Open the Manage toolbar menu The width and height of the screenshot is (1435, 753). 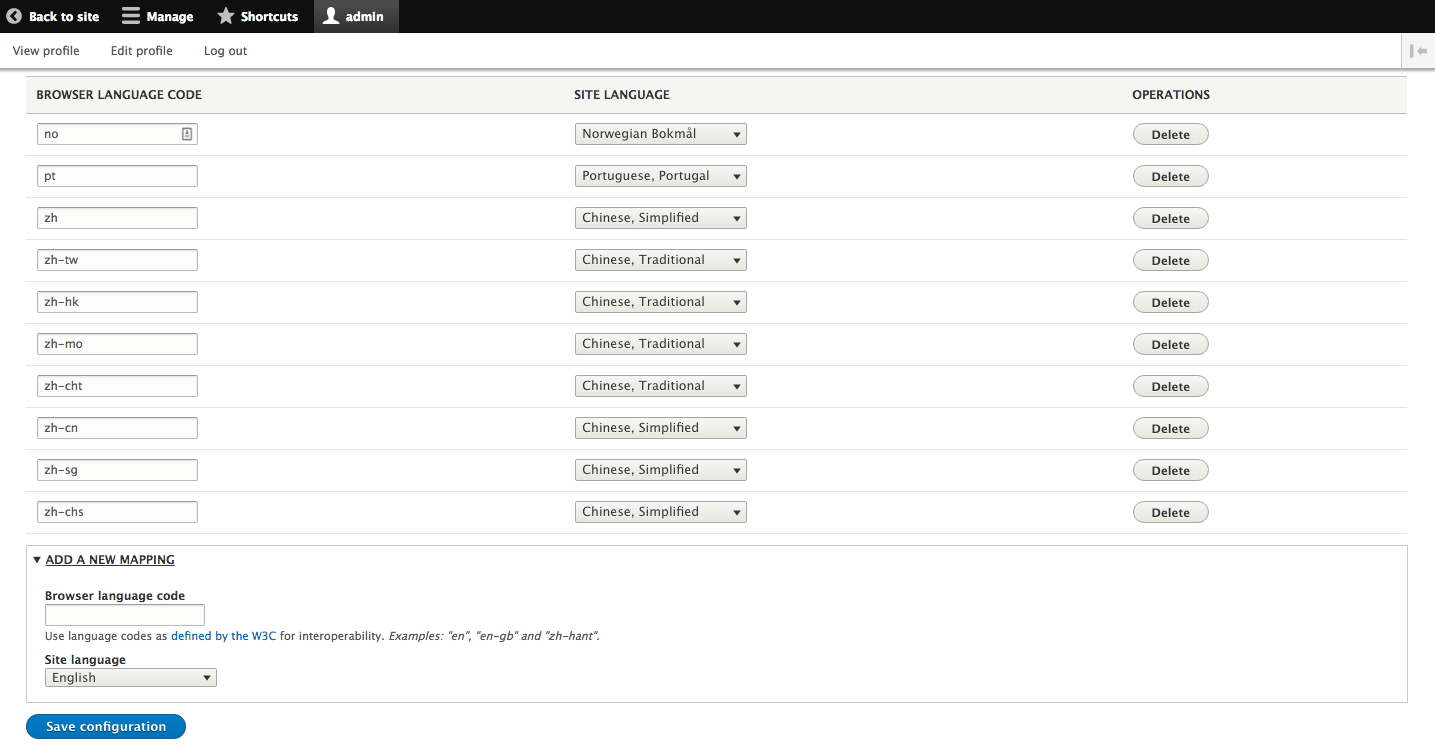tap(158, 16)
